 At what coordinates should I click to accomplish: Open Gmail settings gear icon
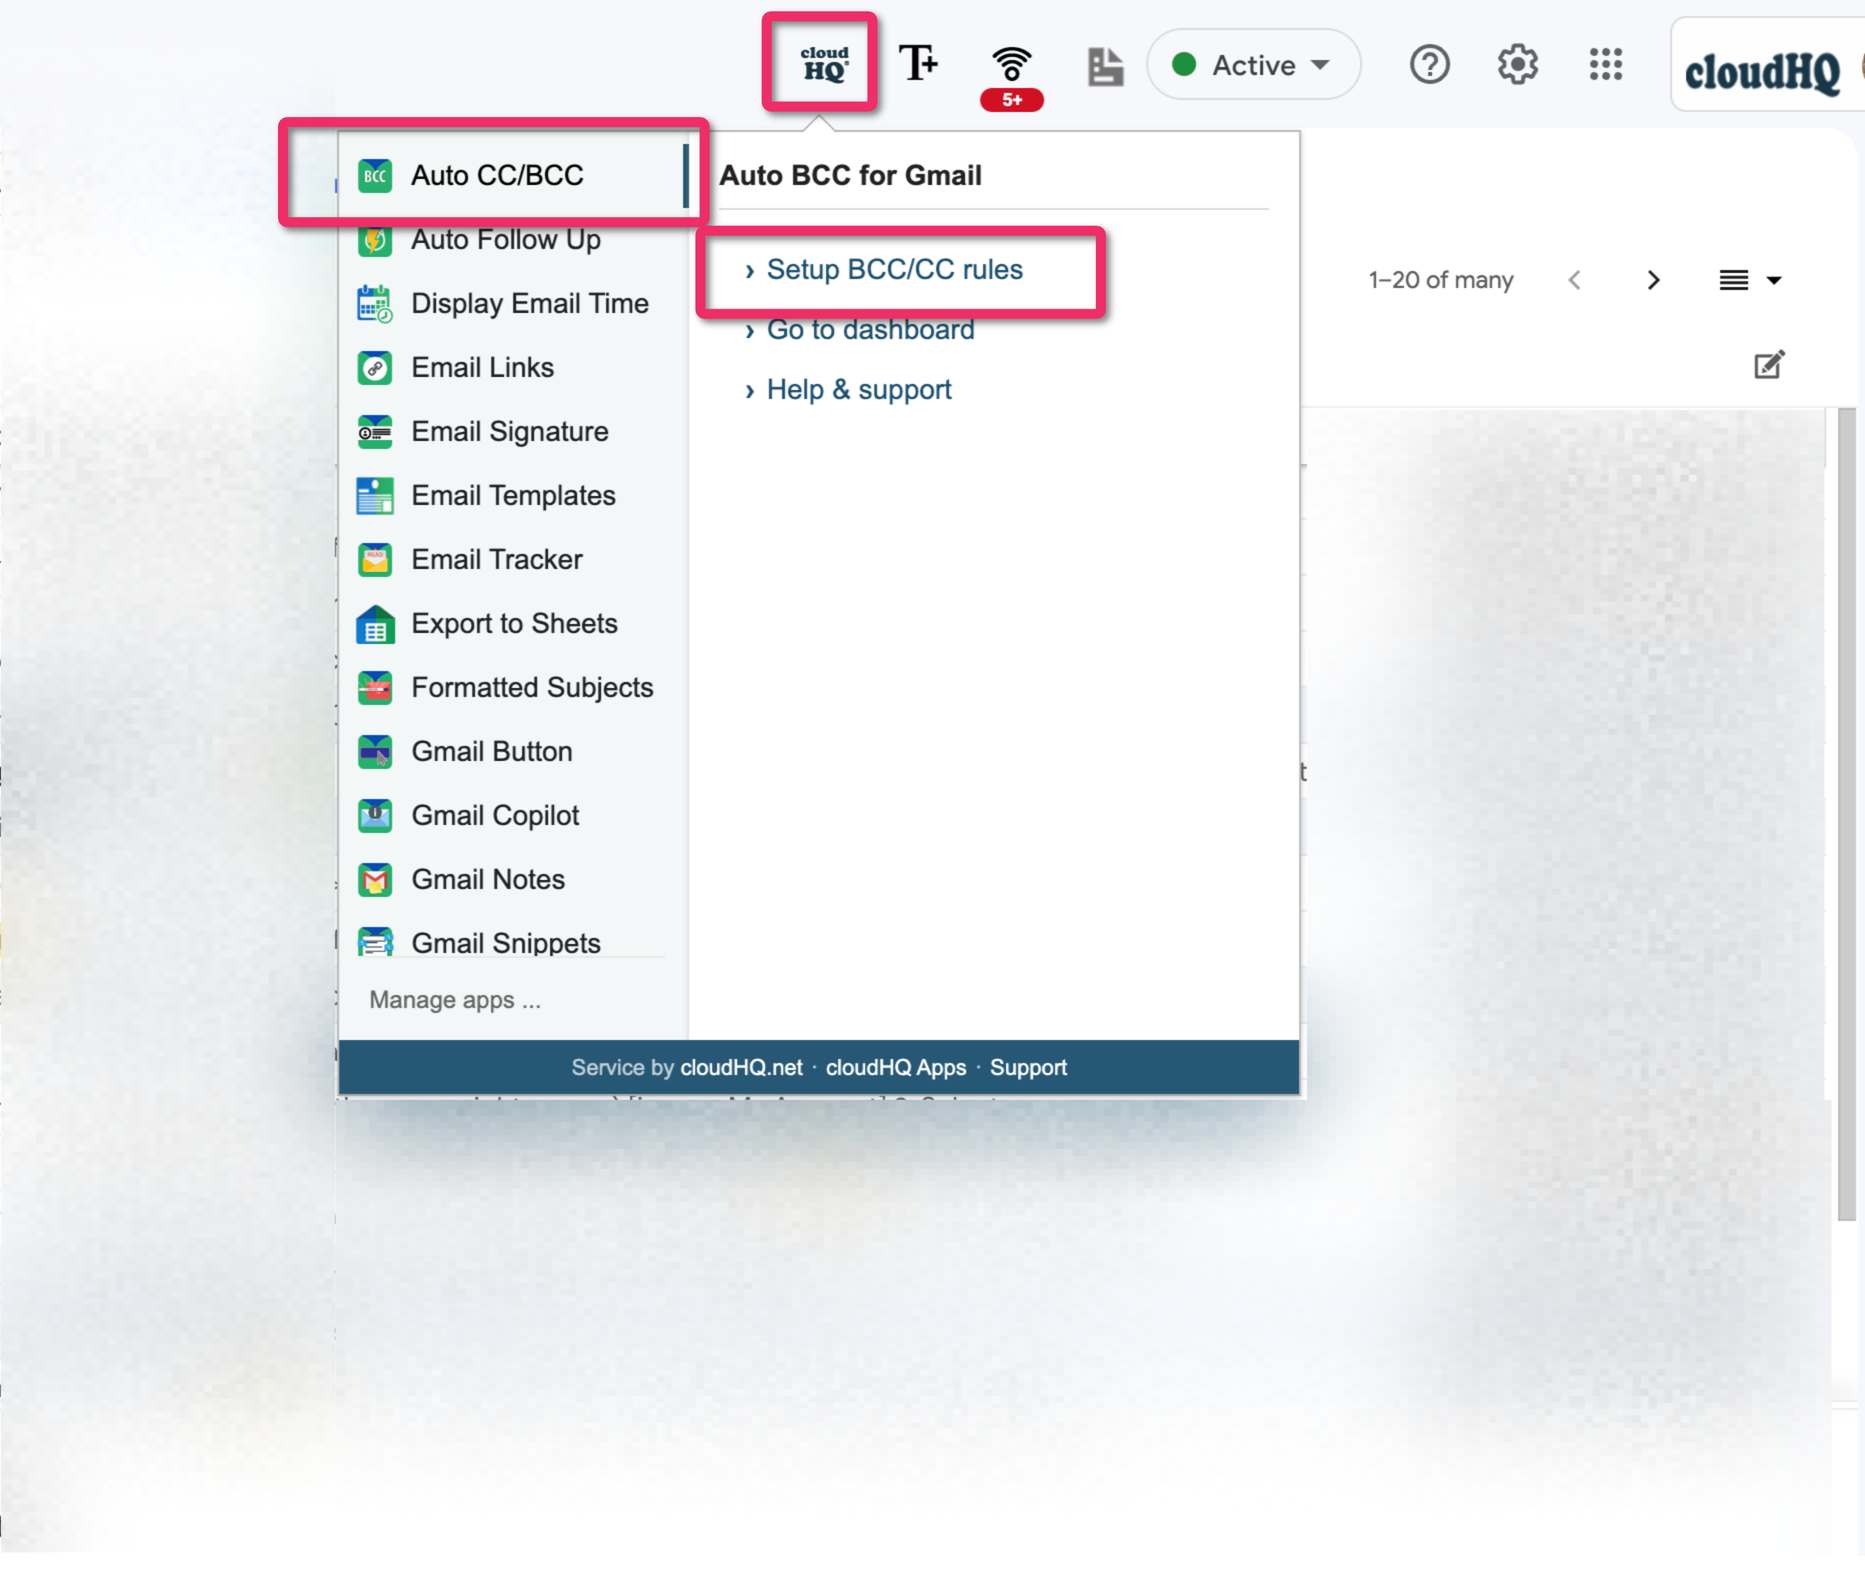point(1517,65)
